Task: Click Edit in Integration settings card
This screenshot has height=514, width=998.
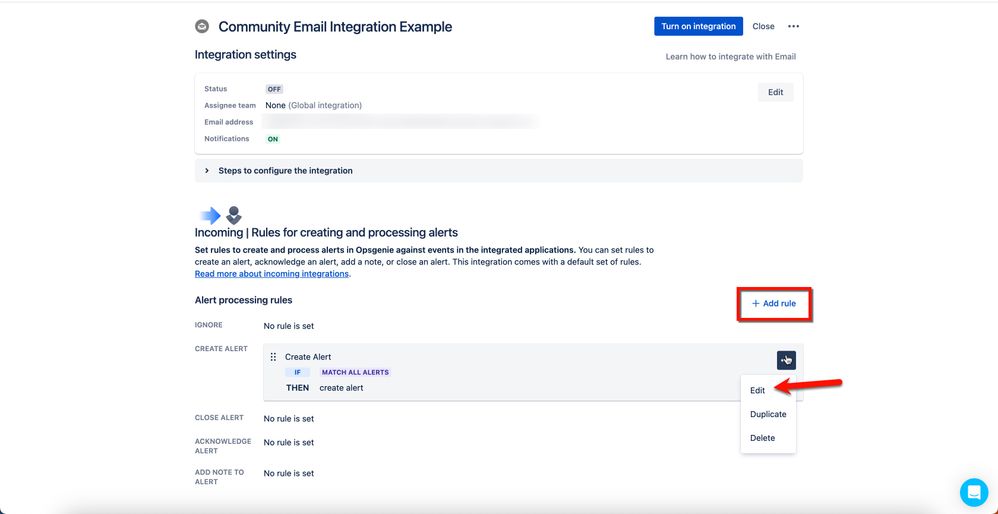Action: pos(775,92)
